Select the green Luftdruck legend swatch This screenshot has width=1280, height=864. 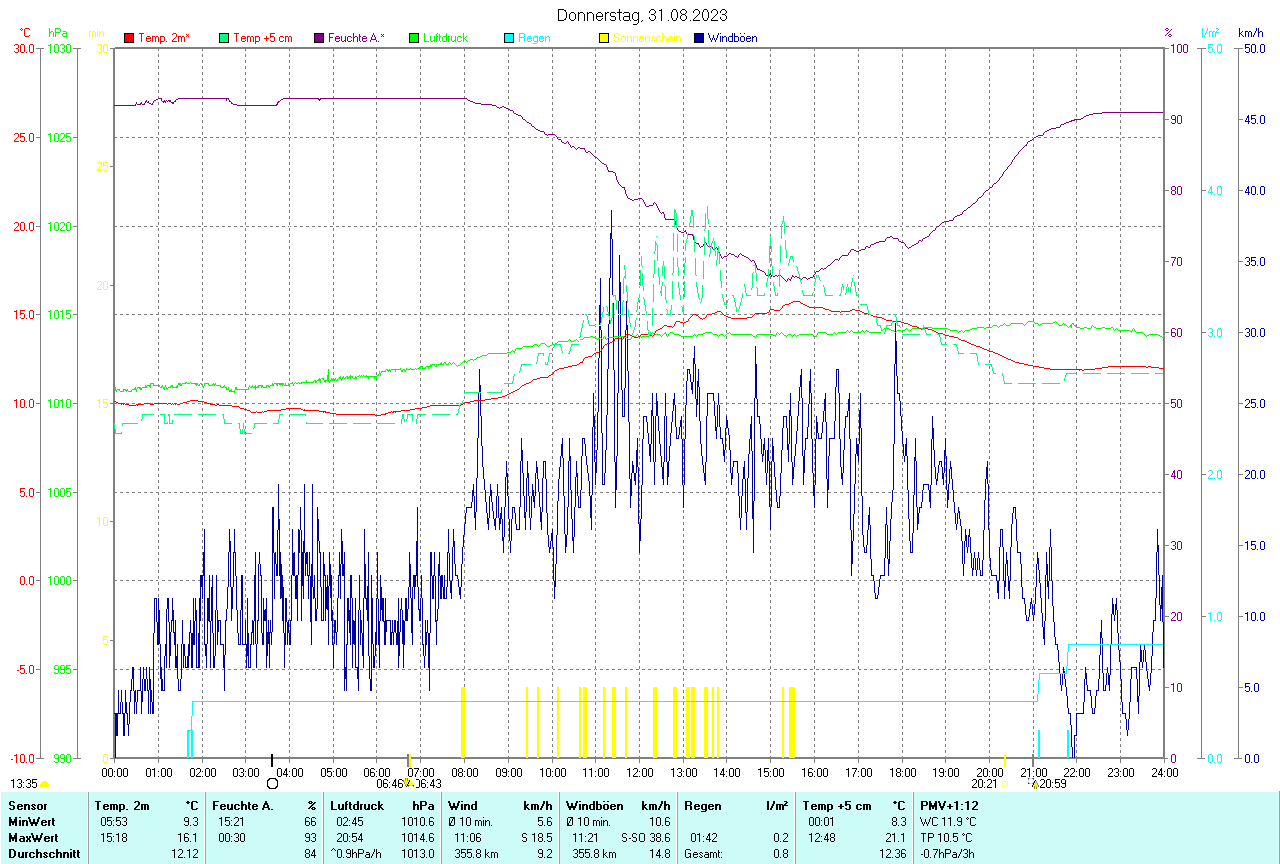tap(414, 38)
